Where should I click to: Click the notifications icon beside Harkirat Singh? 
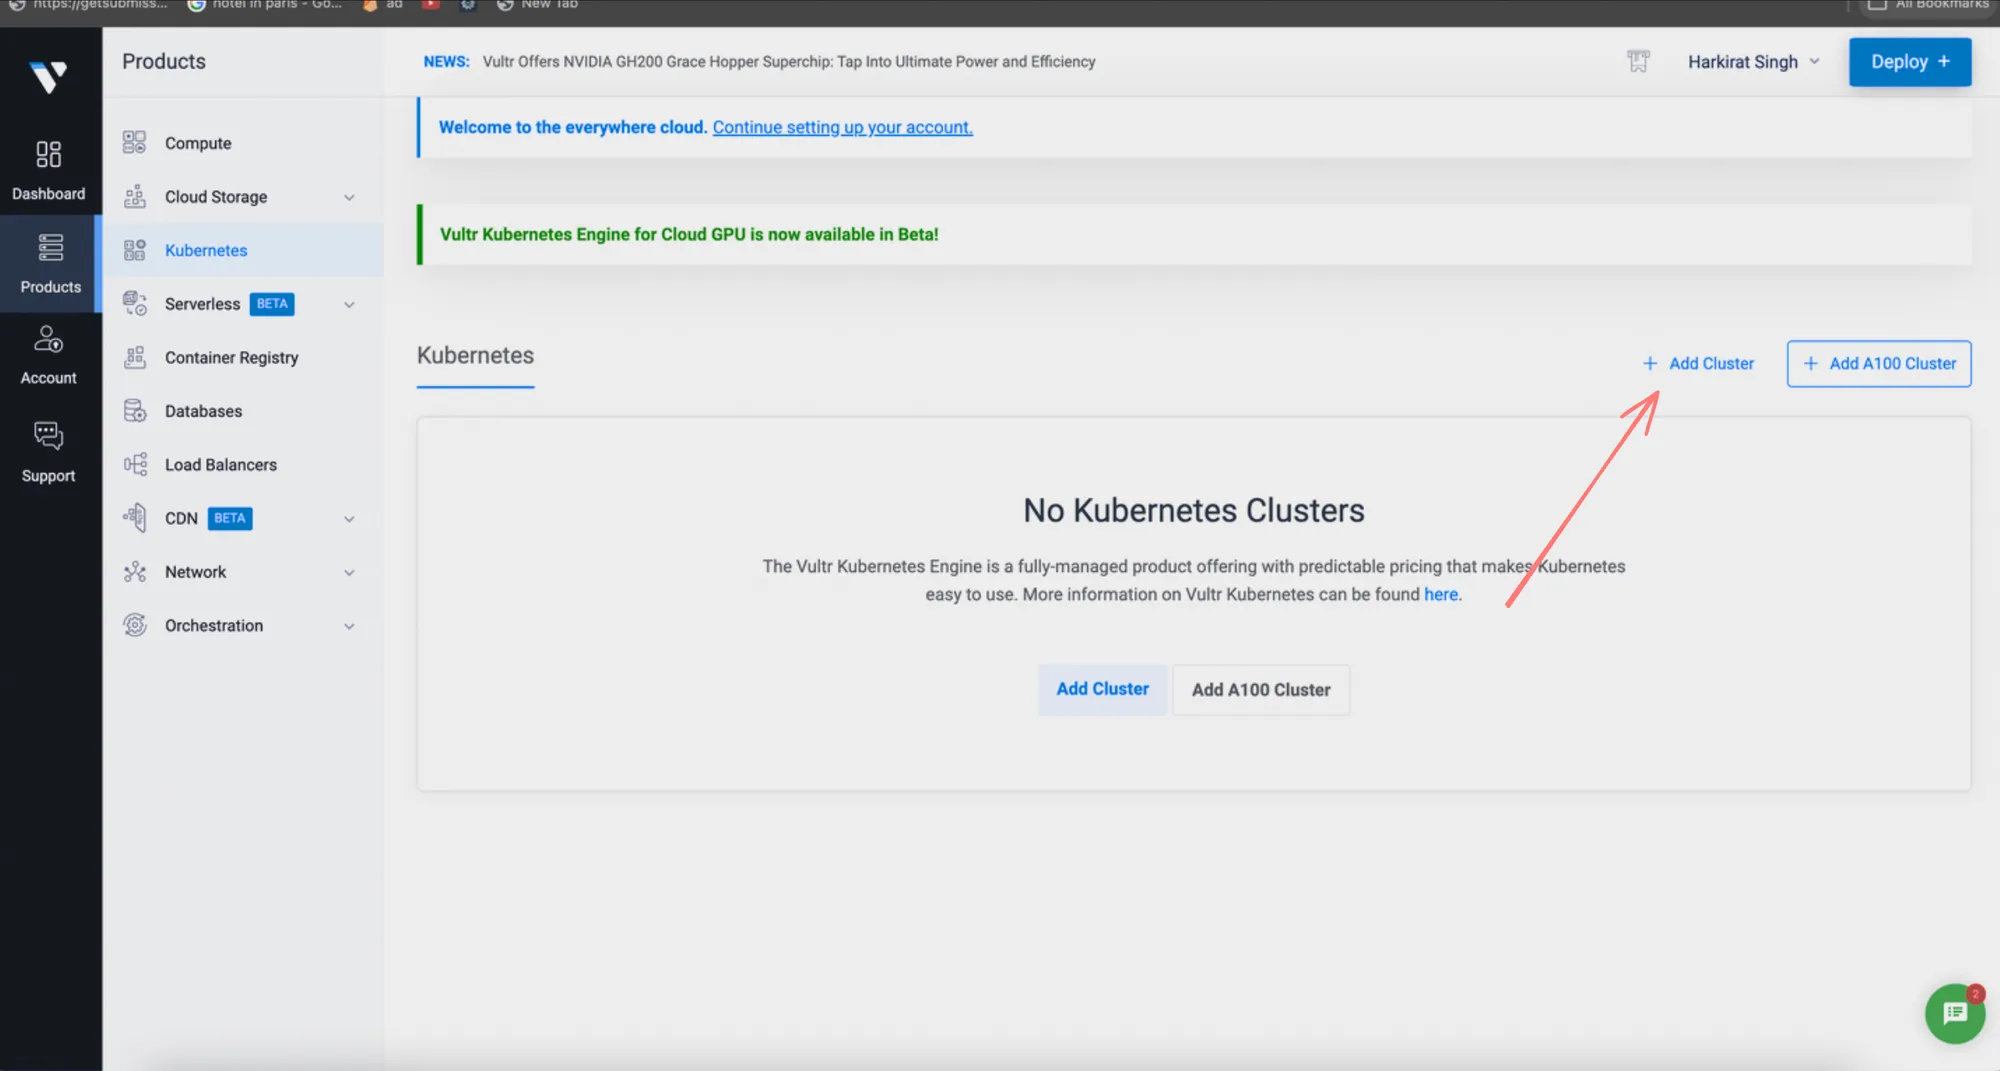1638,62
